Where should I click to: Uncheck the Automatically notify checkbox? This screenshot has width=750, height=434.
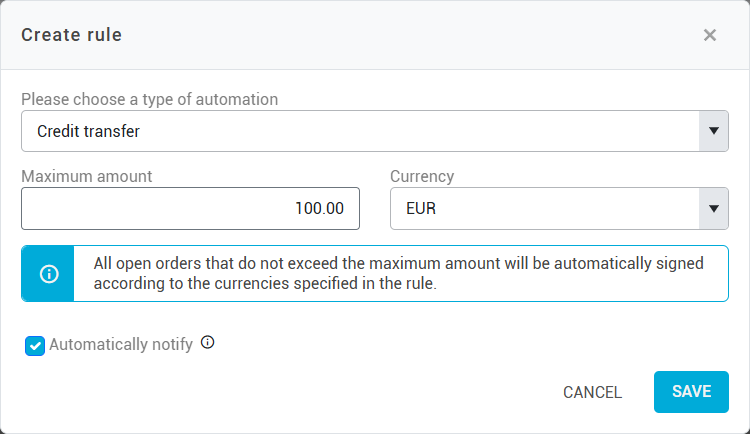coord(35,346)
